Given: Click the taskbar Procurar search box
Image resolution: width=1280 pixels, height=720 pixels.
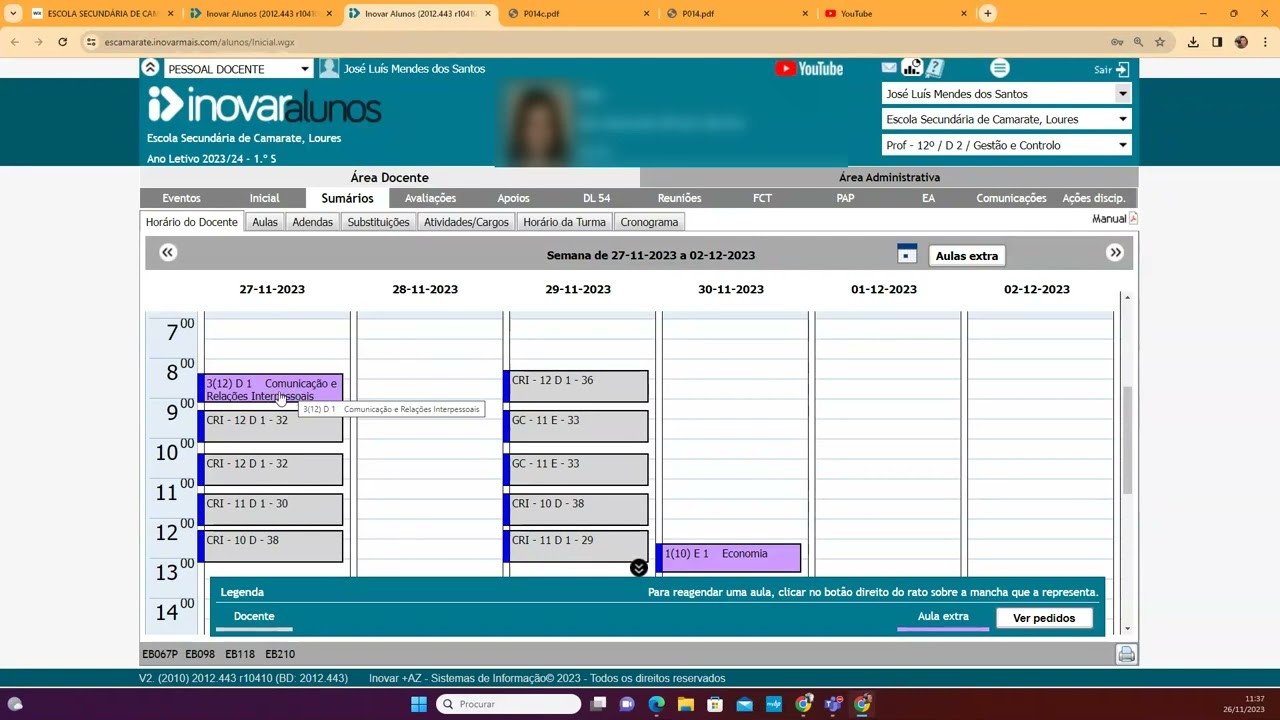Looking at the screenshot, I should tap(510, 704).
